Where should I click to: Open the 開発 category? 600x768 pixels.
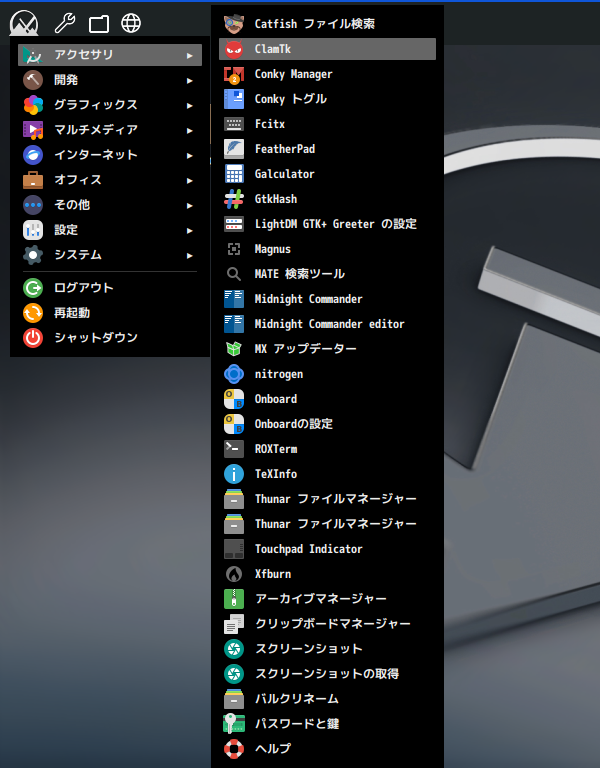(x=110, y=80)
